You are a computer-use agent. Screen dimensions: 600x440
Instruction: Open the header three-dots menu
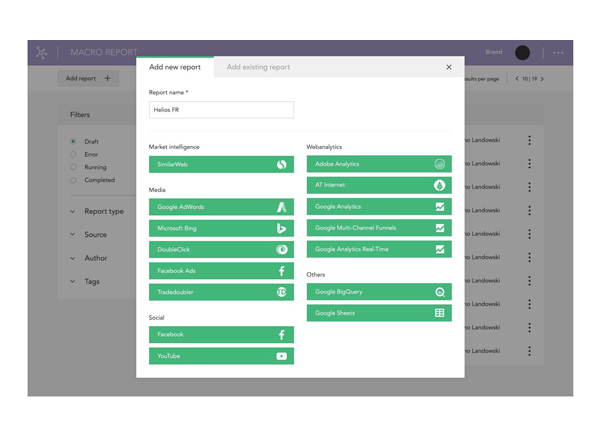pyautogui.click(x=558, y=53)
